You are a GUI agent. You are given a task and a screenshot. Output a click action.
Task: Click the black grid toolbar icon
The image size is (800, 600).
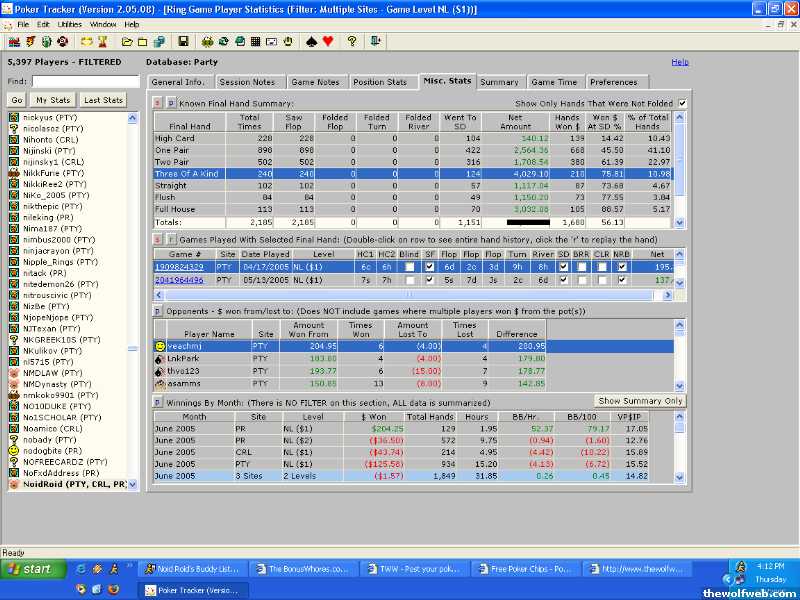click(256, 42)
